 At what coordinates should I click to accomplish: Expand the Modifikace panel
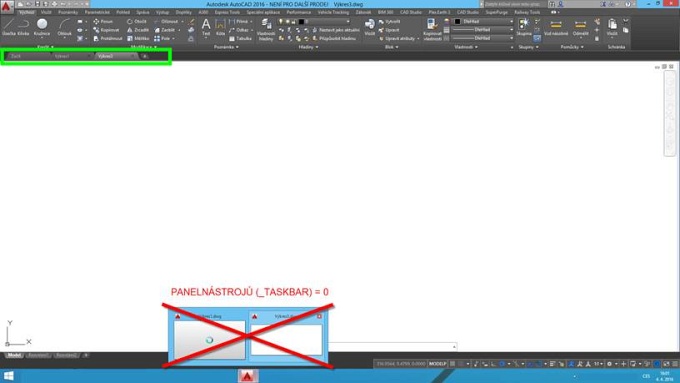(144, 47)
